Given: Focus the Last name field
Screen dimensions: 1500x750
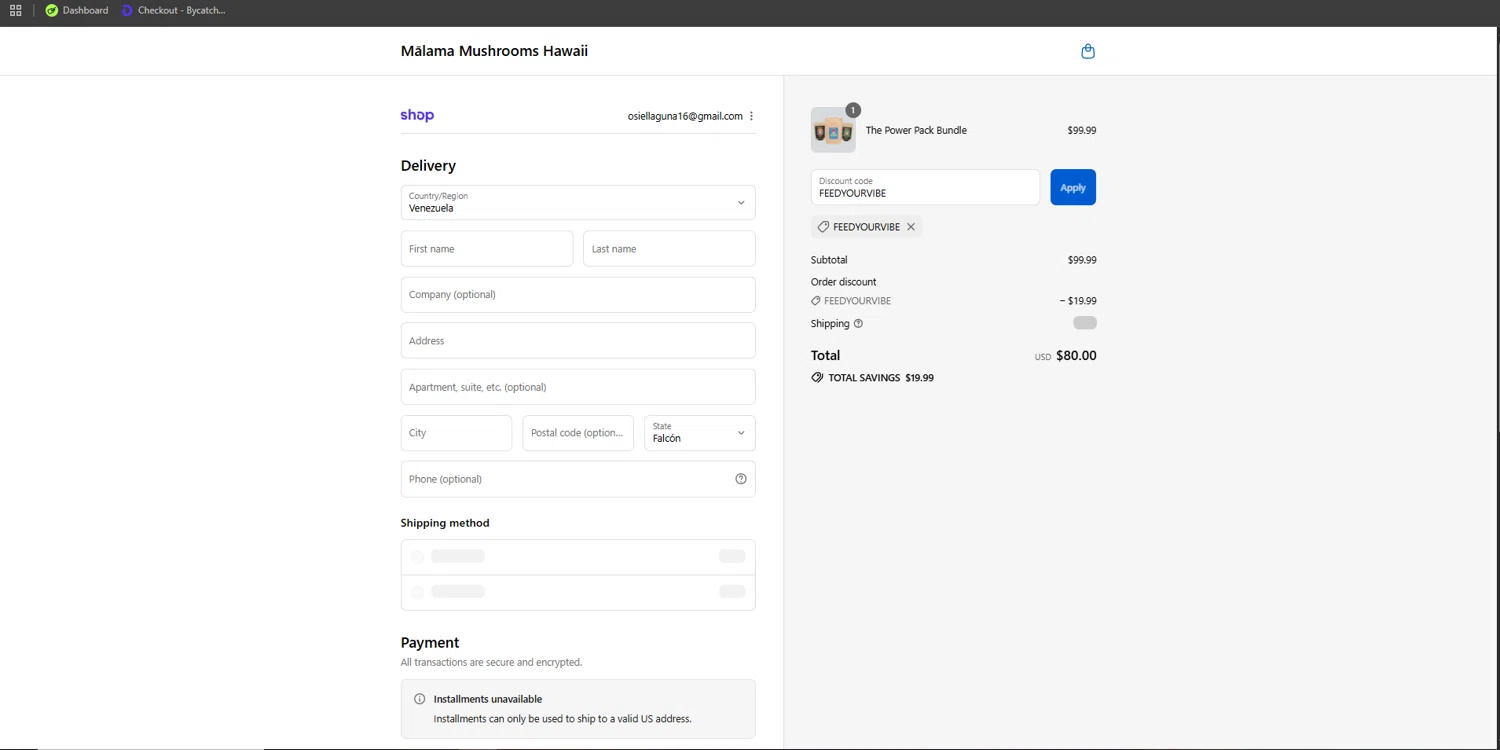Looking at the screenshot, I should coord(669,249).
